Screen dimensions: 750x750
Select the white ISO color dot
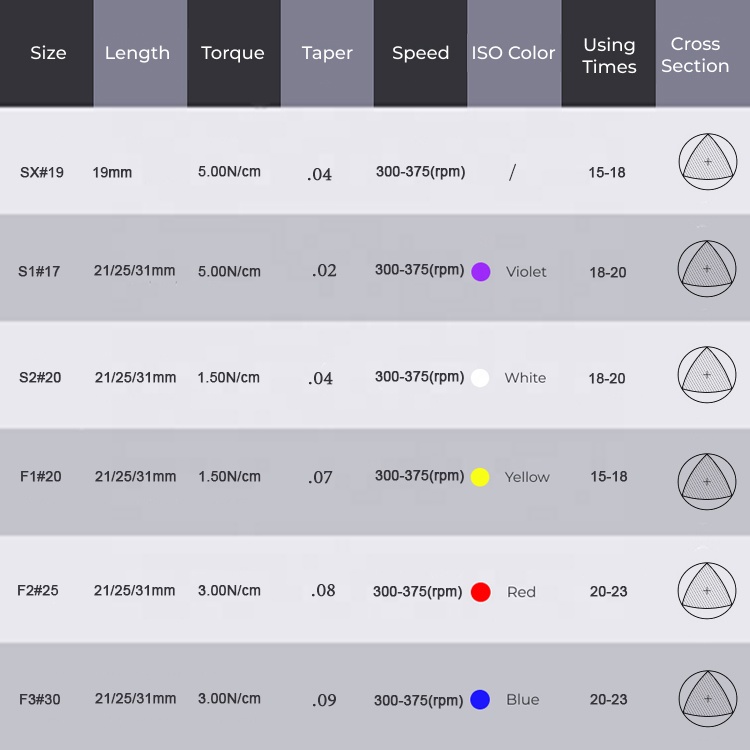pyautogui.click(x=480, y=378)
